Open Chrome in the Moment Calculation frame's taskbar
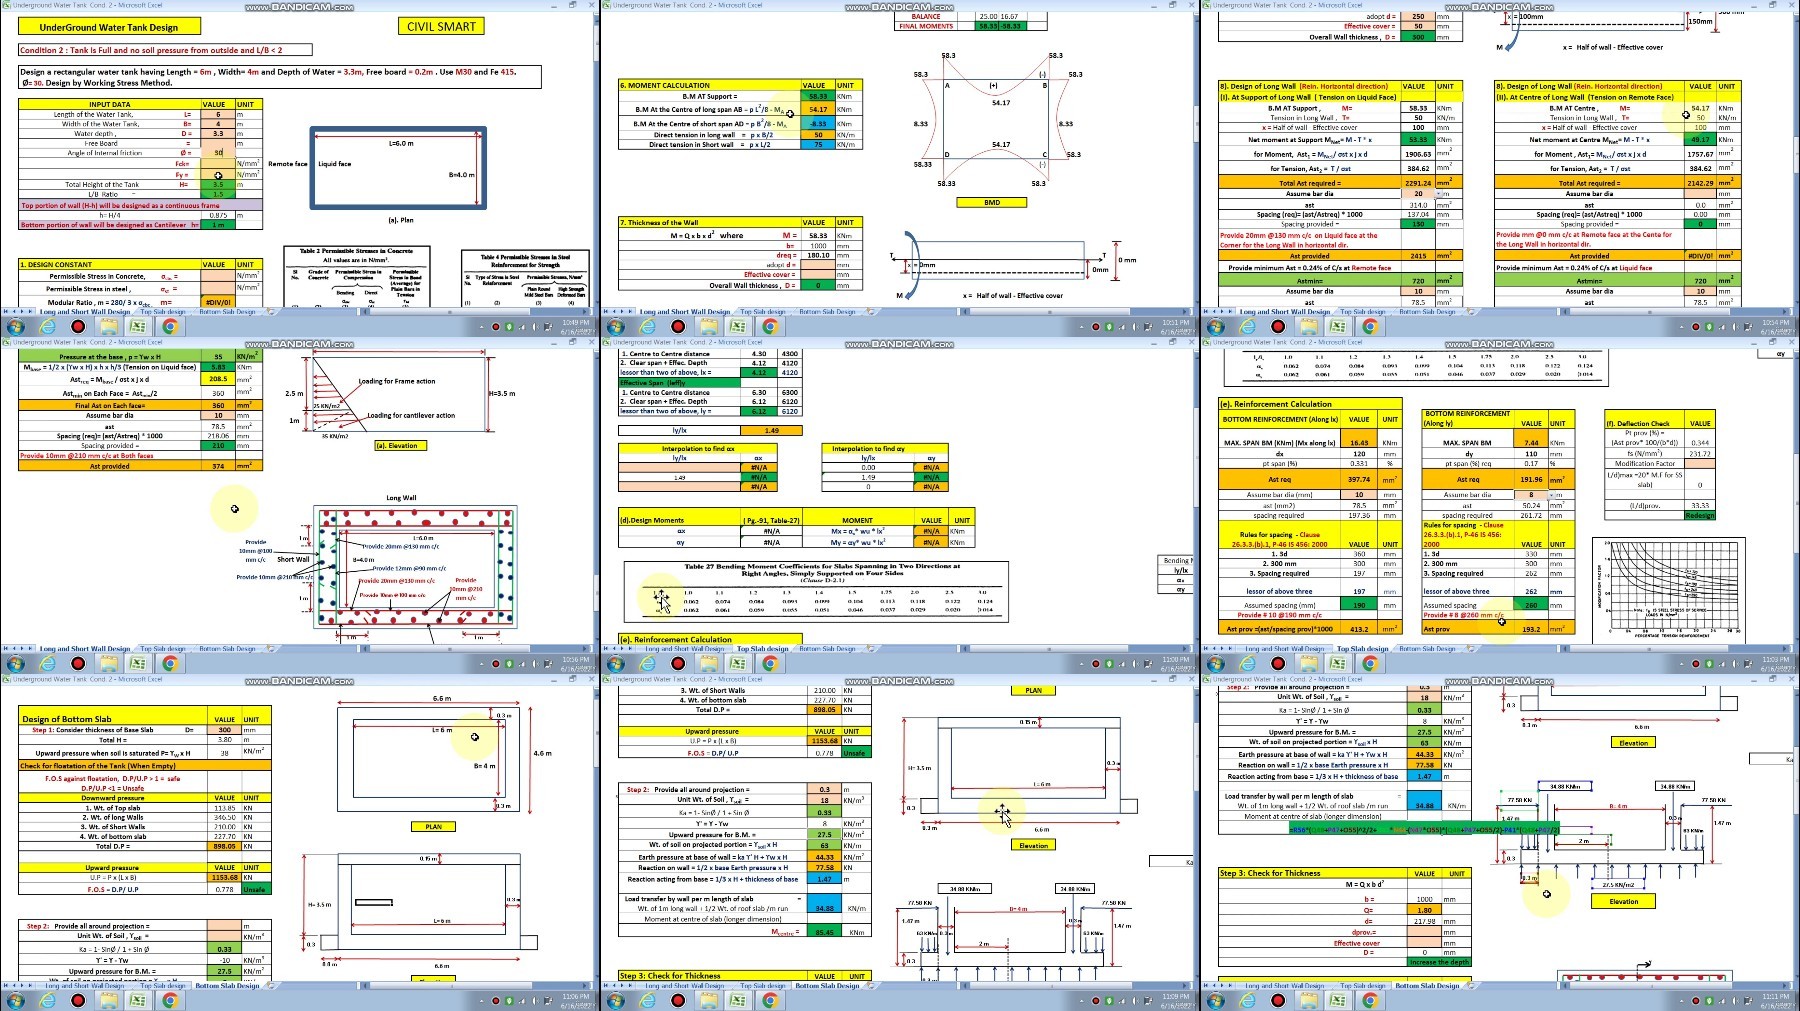1800x1011 pixels. (770, 326)
